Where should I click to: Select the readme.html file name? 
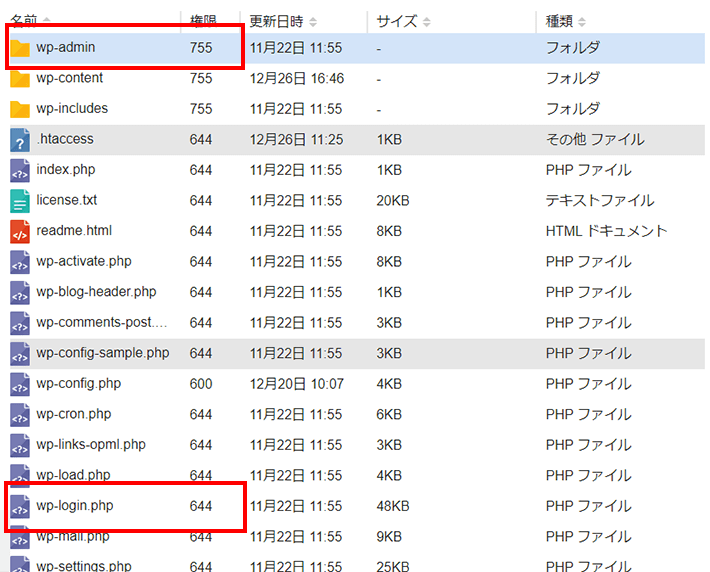point(74,231)
